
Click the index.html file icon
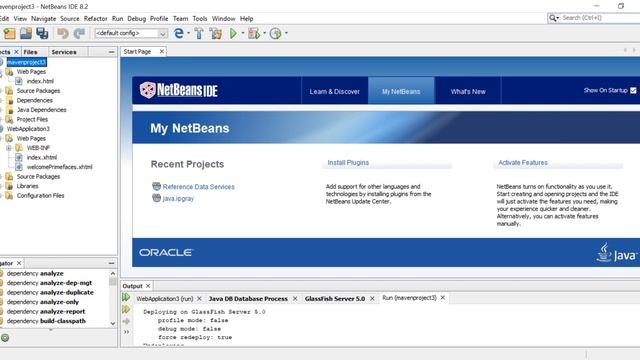click(19, 81)
